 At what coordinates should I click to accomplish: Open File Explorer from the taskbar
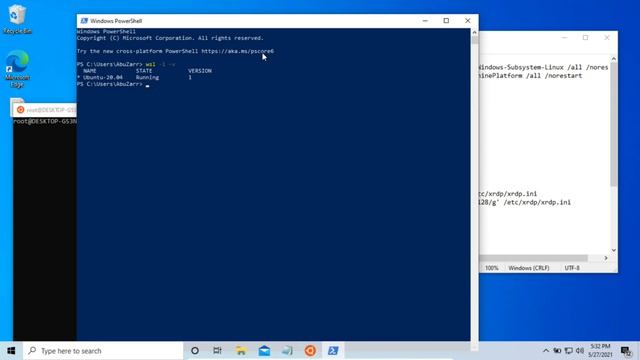[x=241, y=351]
